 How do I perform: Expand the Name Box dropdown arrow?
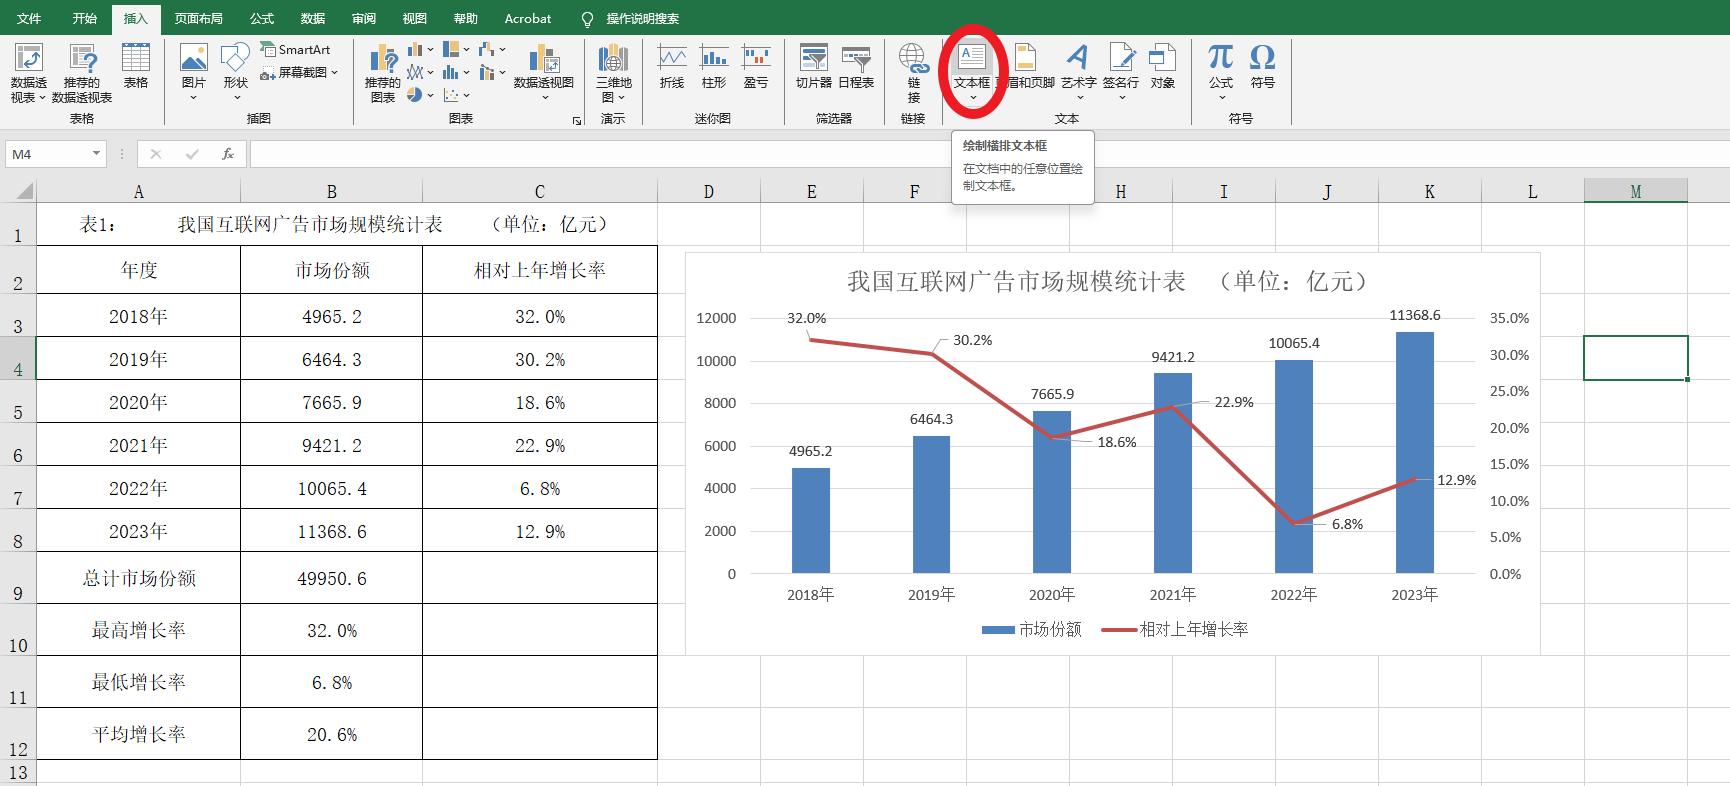[97, 154]
